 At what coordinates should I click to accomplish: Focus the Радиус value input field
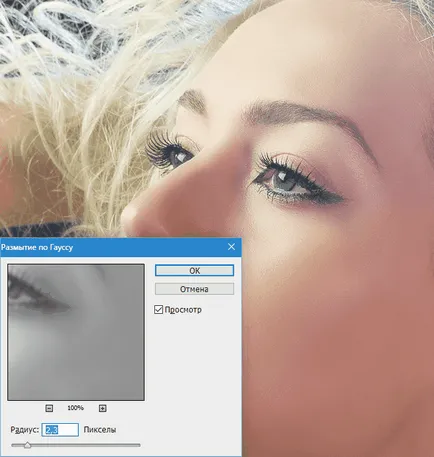[x=60, y=430]
